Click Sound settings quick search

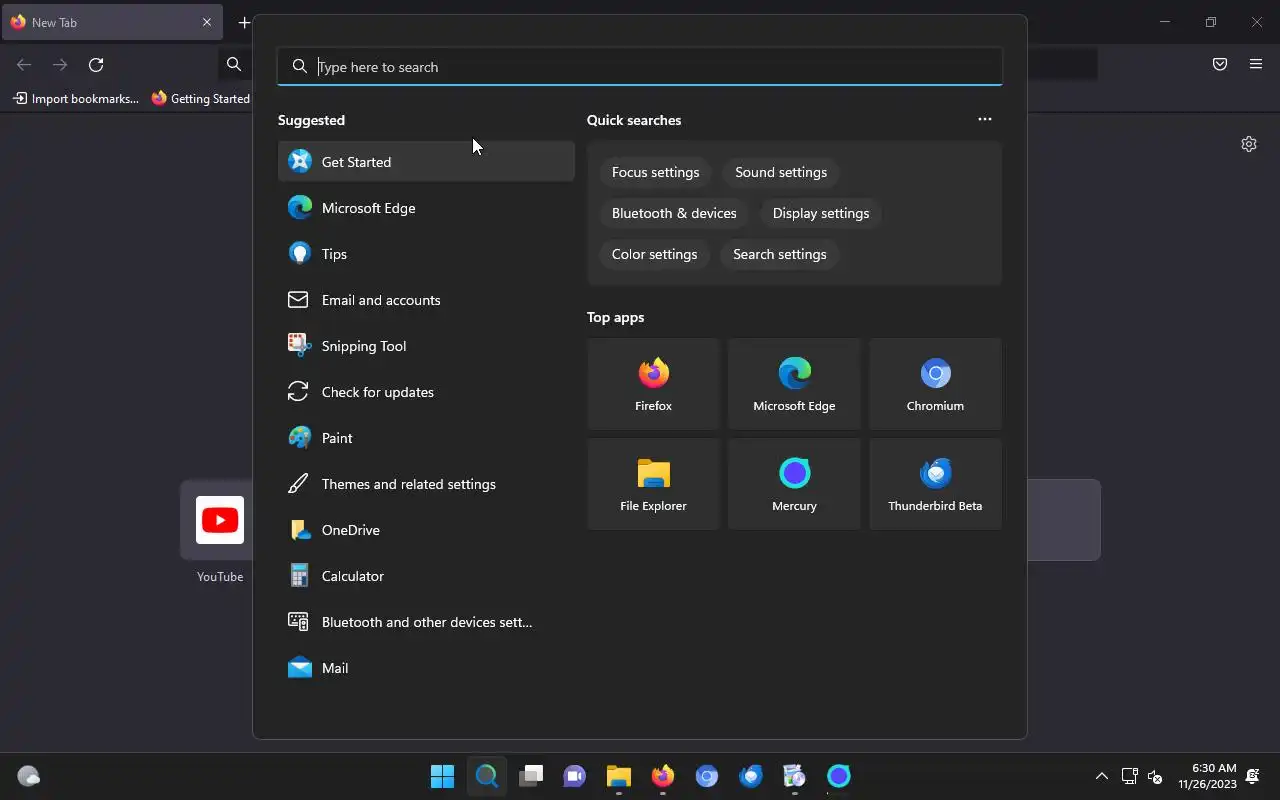pos(781,172)
